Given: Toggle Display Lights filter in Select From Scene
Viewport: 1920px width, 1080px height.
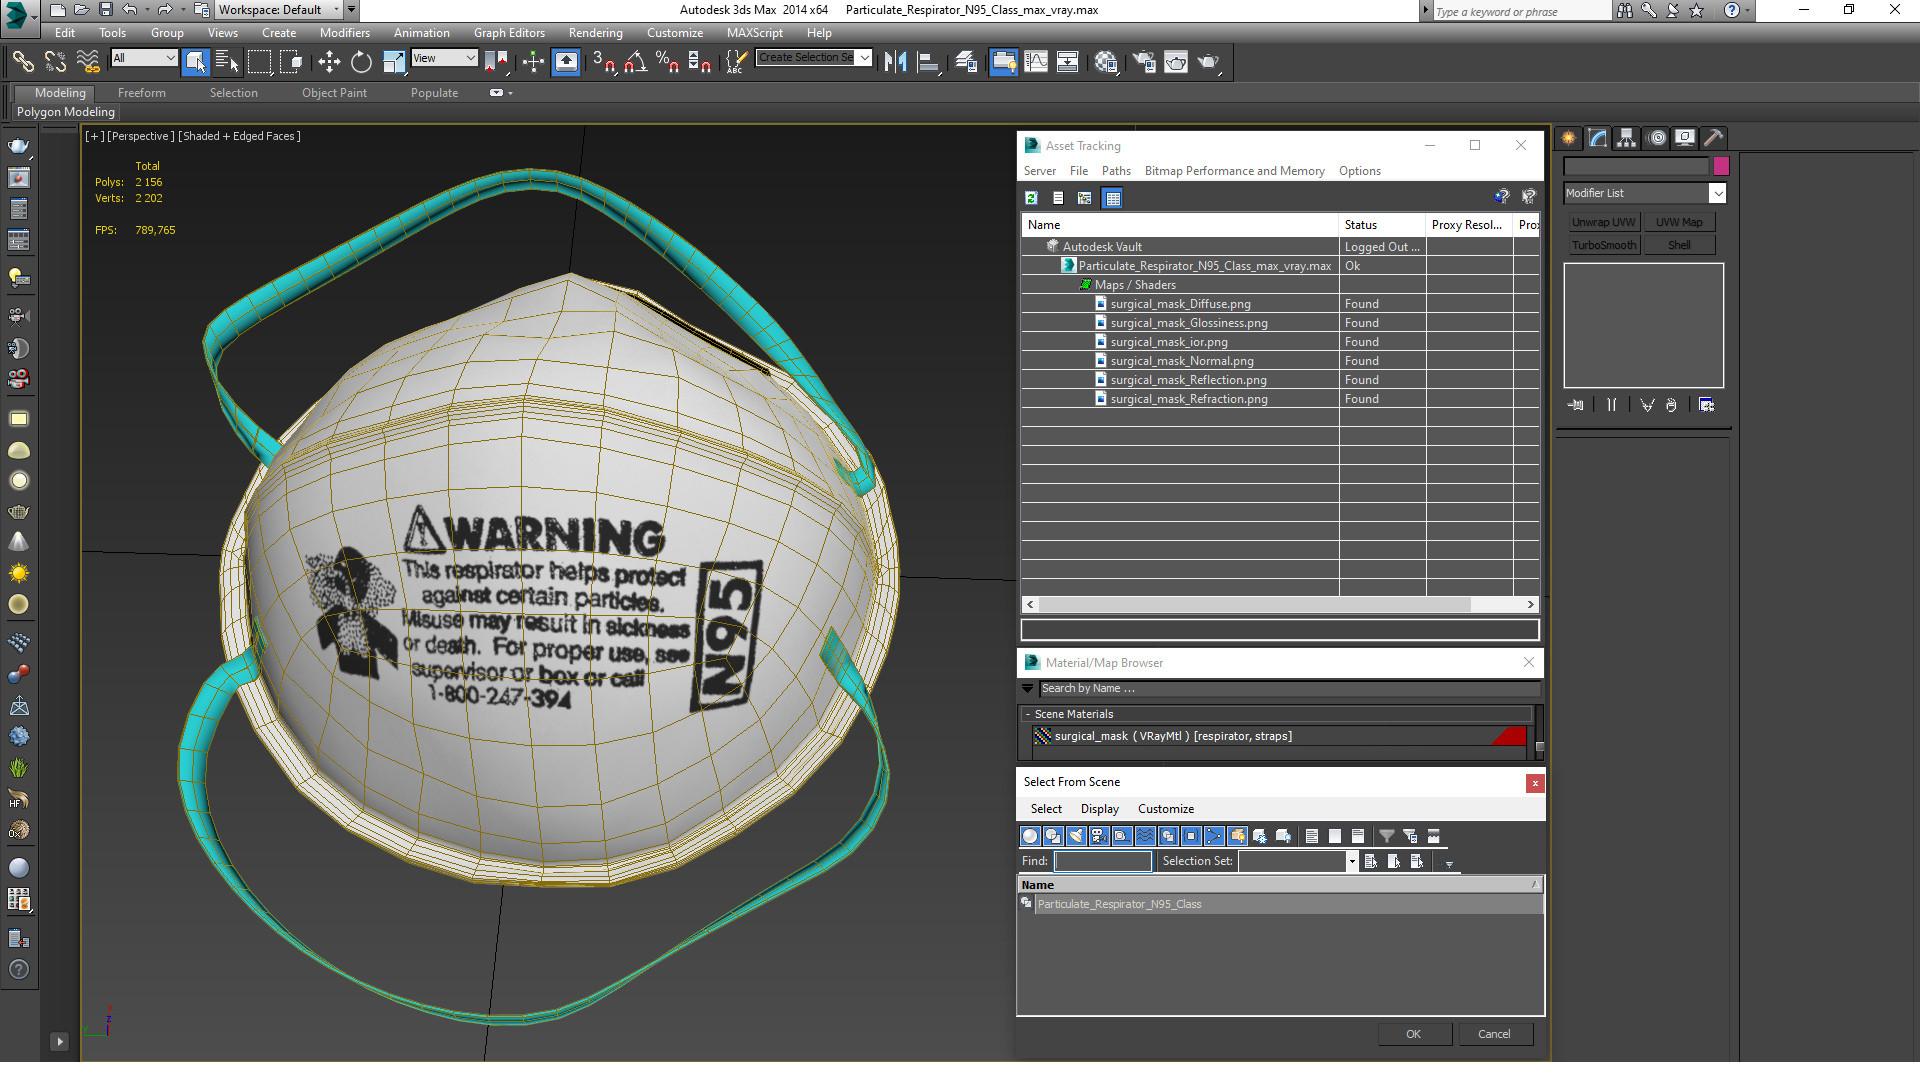Looking at the screenshot, I should pyautogui.click(x=1076, y=836).
